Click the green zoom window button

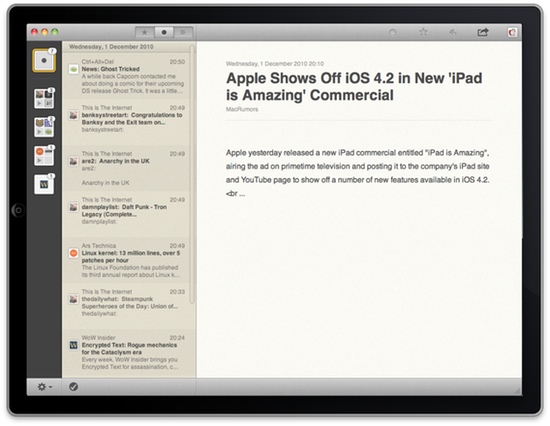click(x=55, y=32)
